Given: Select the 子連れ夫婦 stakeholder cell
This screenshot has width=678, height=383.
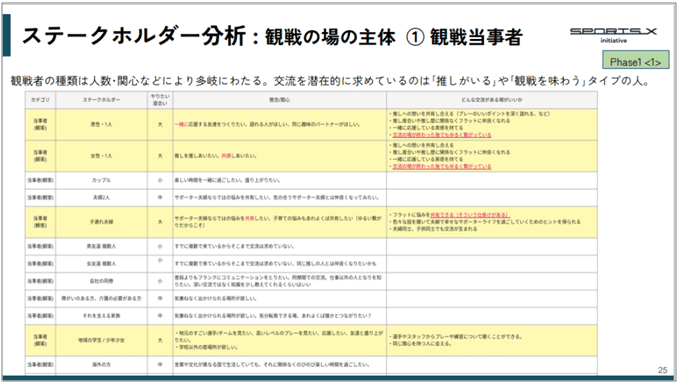Looking at the screenshot, I should tap(101, 222).
